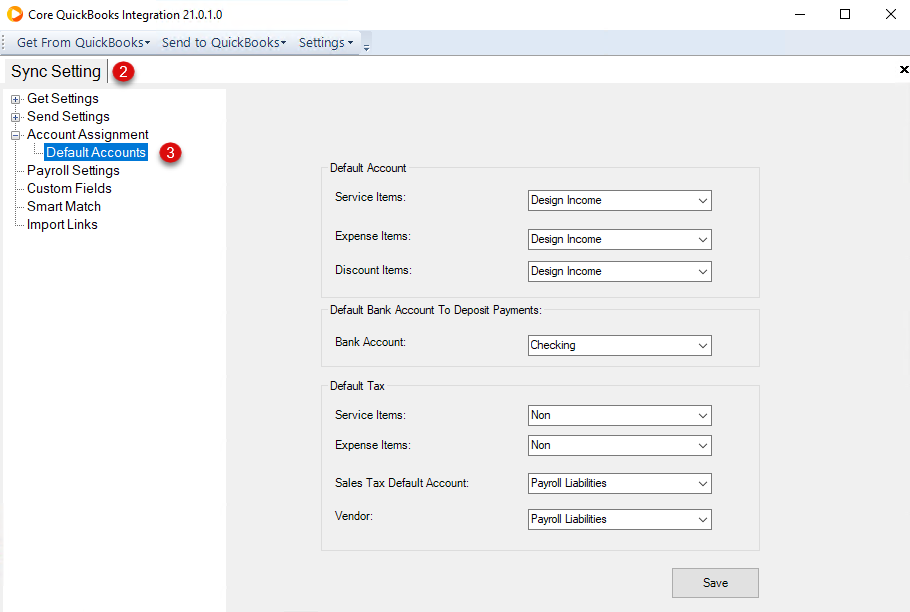Image resolution: width=910 pixels, height=612 pixels.
Task: Open Default Account Expense Items dropdown
Action: pyautogui.click(x=619, y=239)
